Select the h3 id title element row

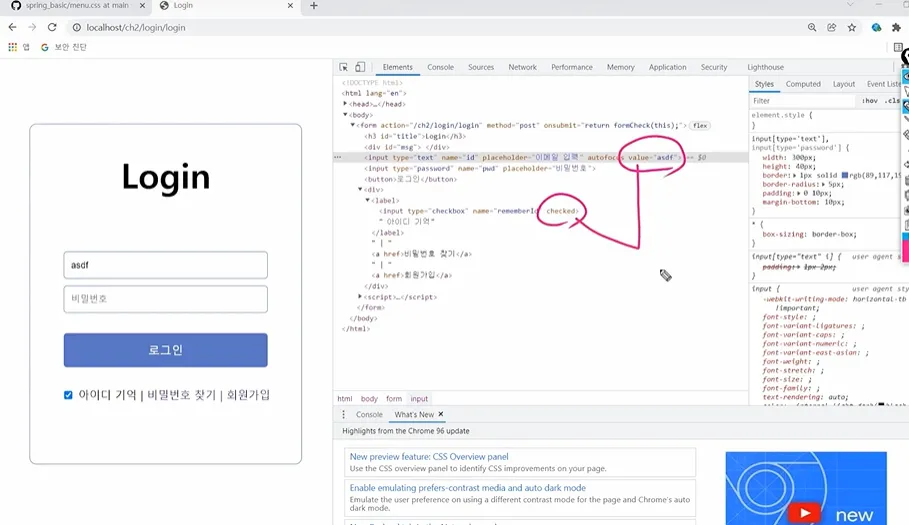[x=415, y=136]
